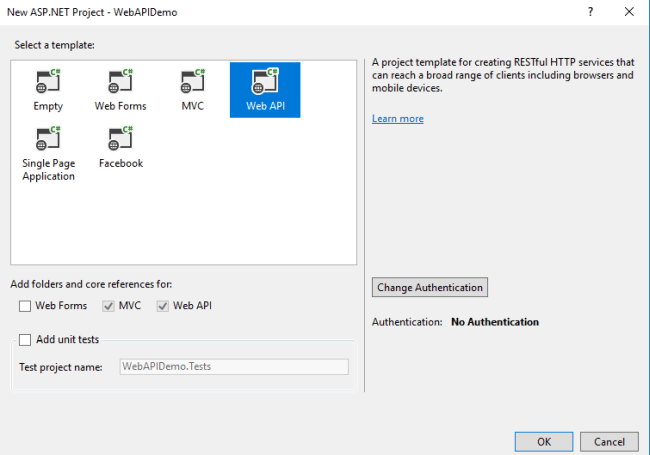Screen dimensions: 650x455
Task: Pick the MVC template icon
Action: (193, 82)
